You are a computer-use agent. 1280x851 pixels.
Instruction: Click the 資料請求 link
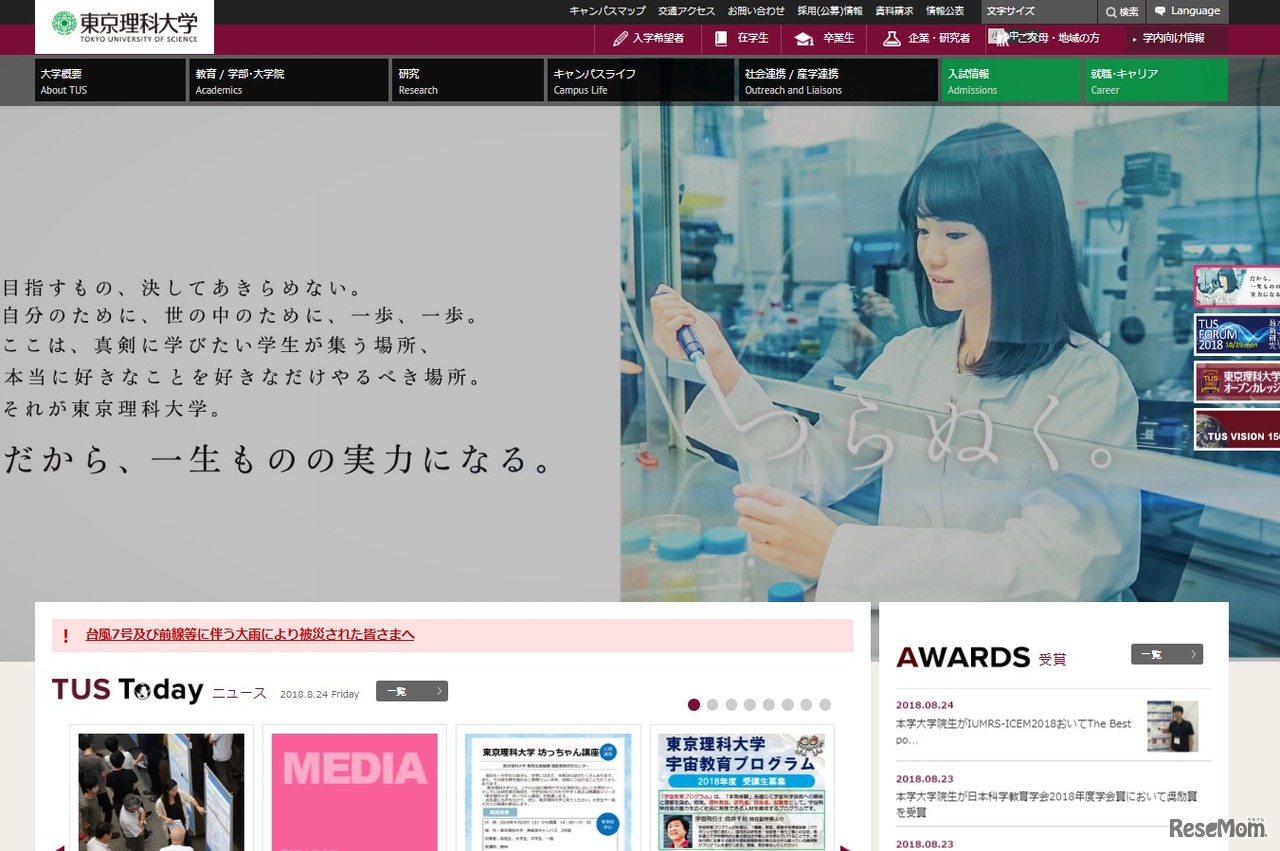[x=894, y=11]
